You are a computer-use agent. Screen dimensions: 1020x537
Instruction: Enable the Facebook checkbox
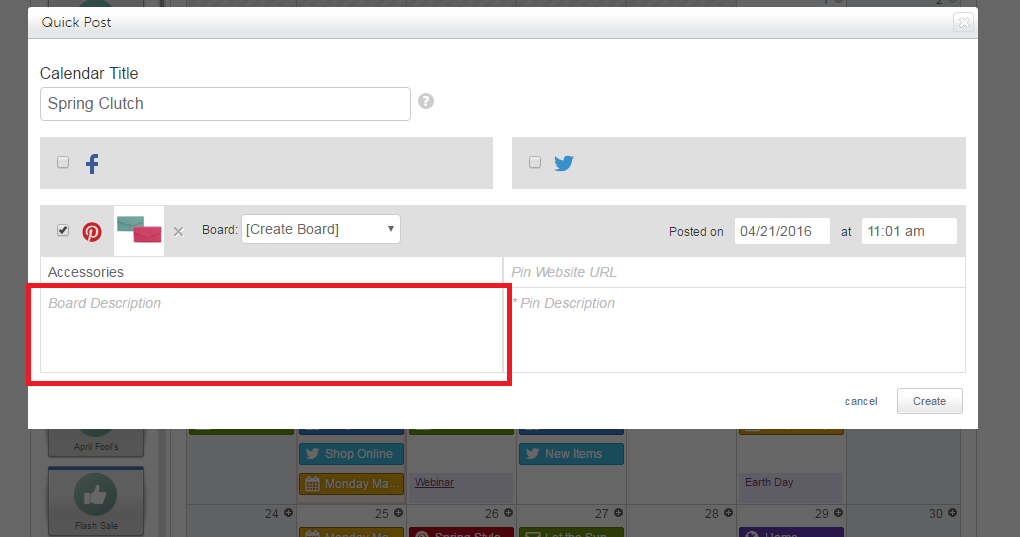63,162
